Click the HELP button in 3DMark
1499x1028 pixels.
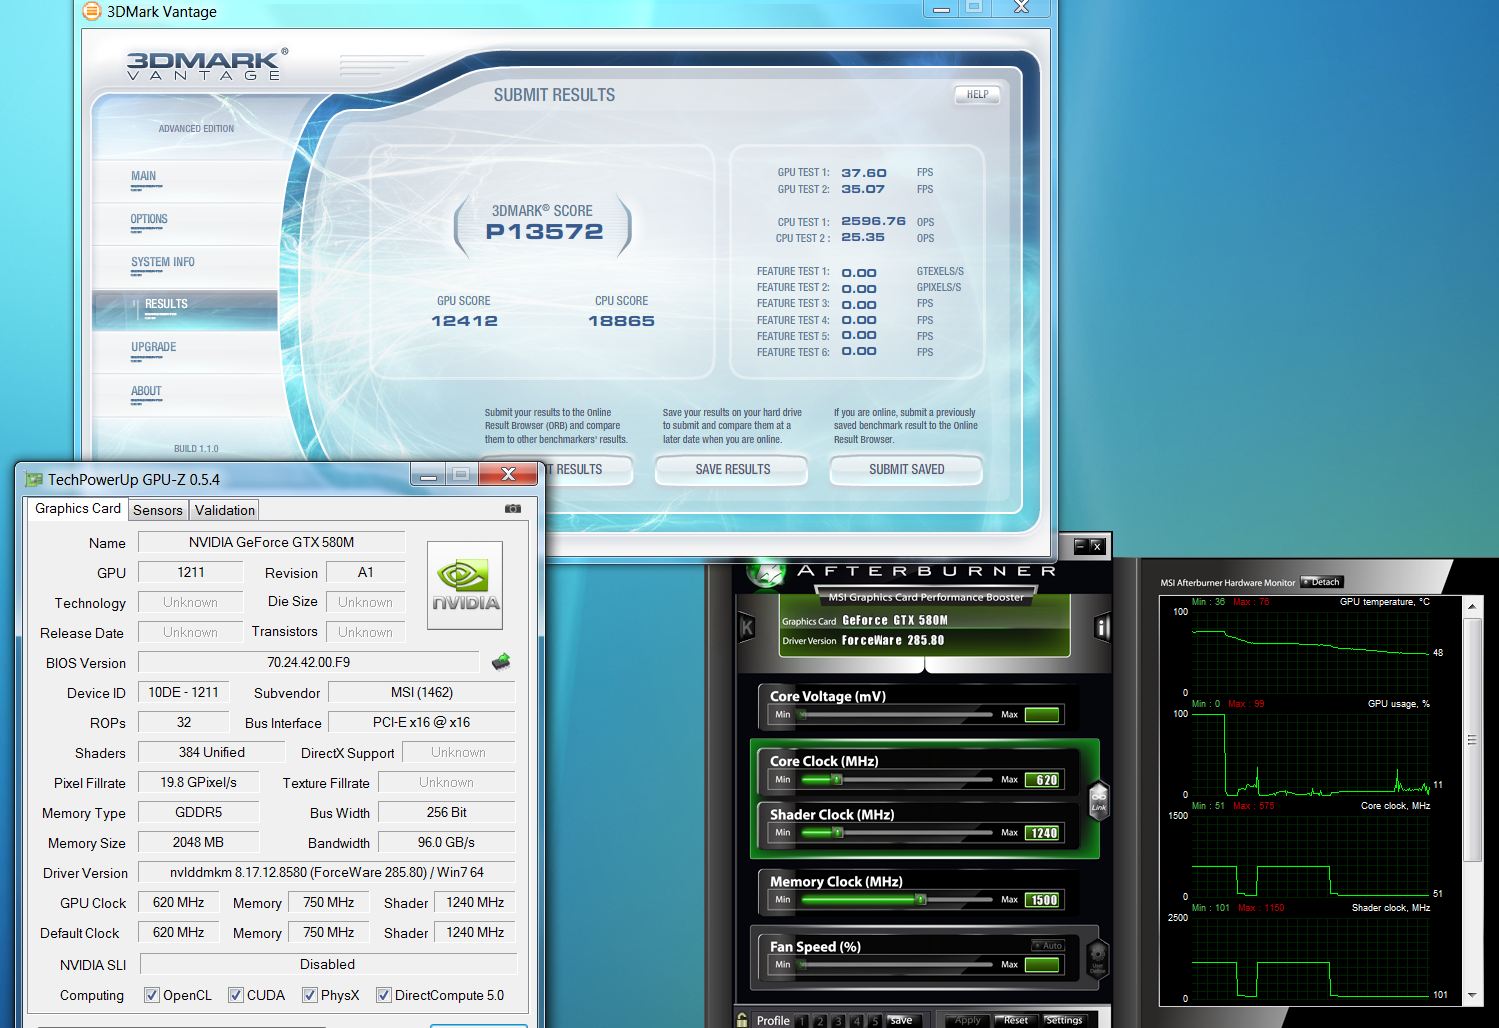977,95
